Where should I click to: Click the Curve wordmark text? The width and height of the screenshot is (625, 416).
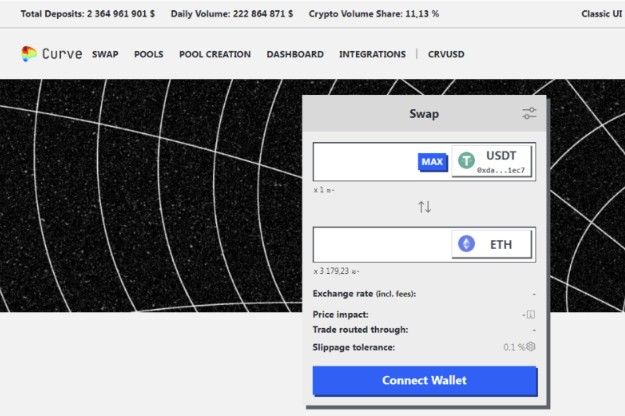coord(62,54)
